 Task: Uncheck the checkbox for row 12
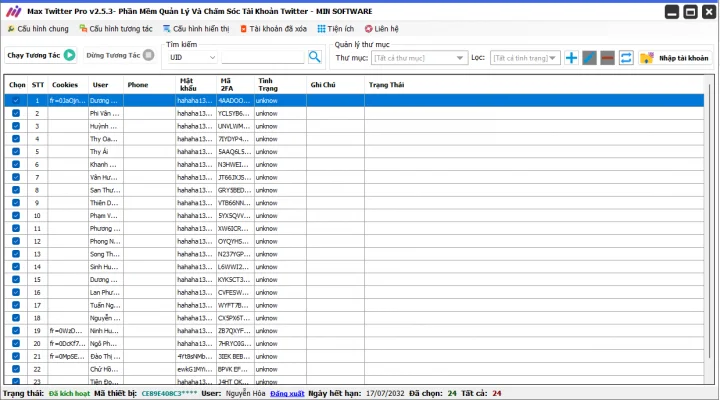pos(16,241)
